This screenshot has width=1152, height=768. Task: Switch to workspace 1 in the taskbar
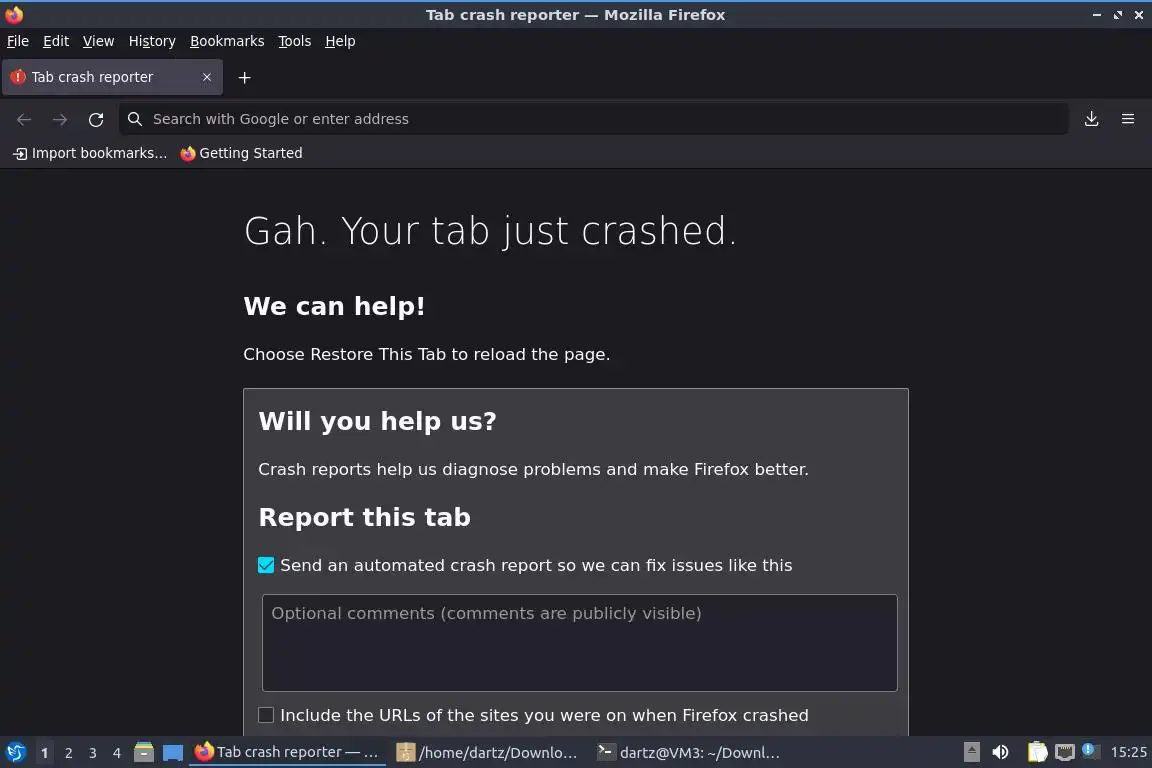[x=45, y=753]
